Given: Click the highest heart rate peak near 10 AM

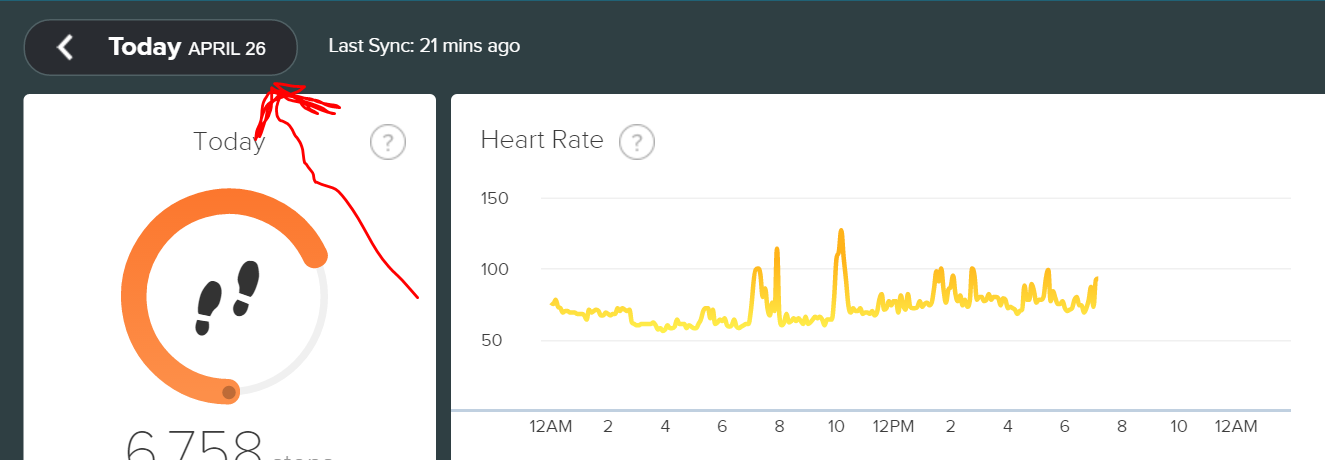Looking at the screenshot, I should click(841, 231).
